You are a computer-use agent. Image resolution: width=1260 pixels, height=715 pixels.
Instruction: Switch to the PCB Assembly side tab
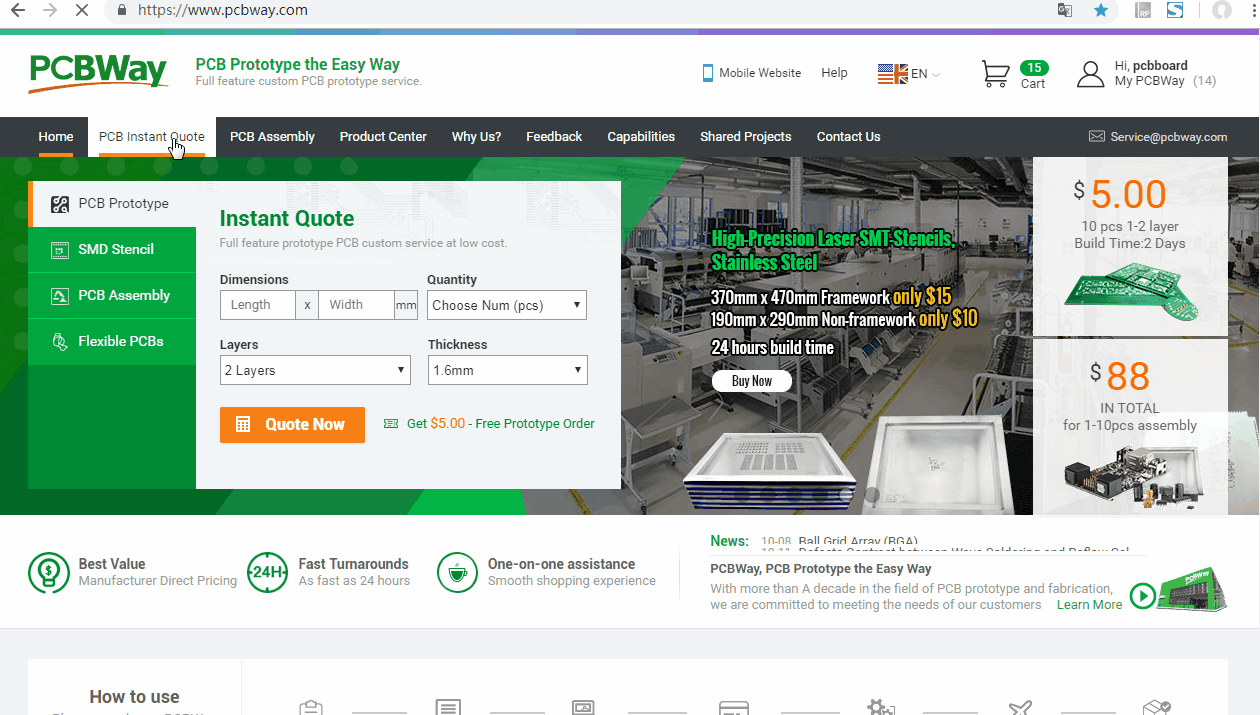(112, 295)
